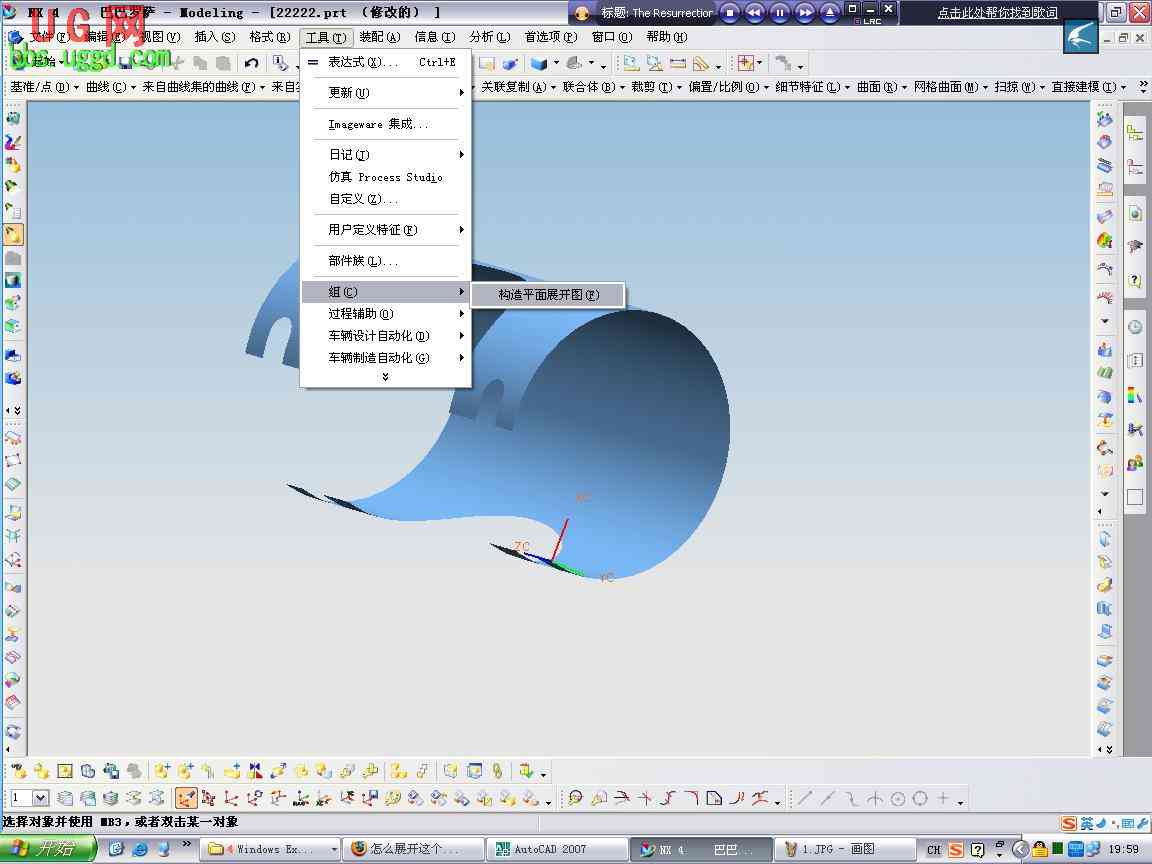The image size is (1152, 864).
Task: Click the green download arrow icon in bottom toolbar
Action: tap(525, 771)
